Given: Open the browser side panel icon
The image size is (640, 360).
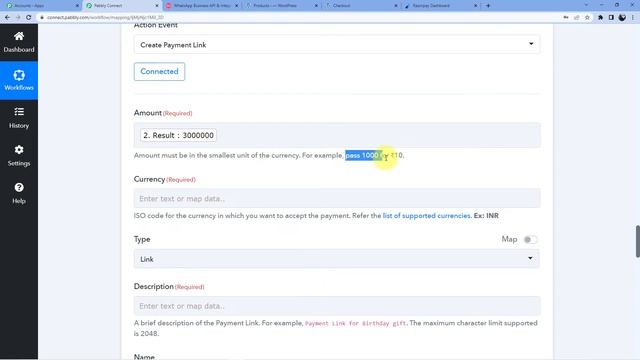Looking at the screenshot, I should 611,18.
